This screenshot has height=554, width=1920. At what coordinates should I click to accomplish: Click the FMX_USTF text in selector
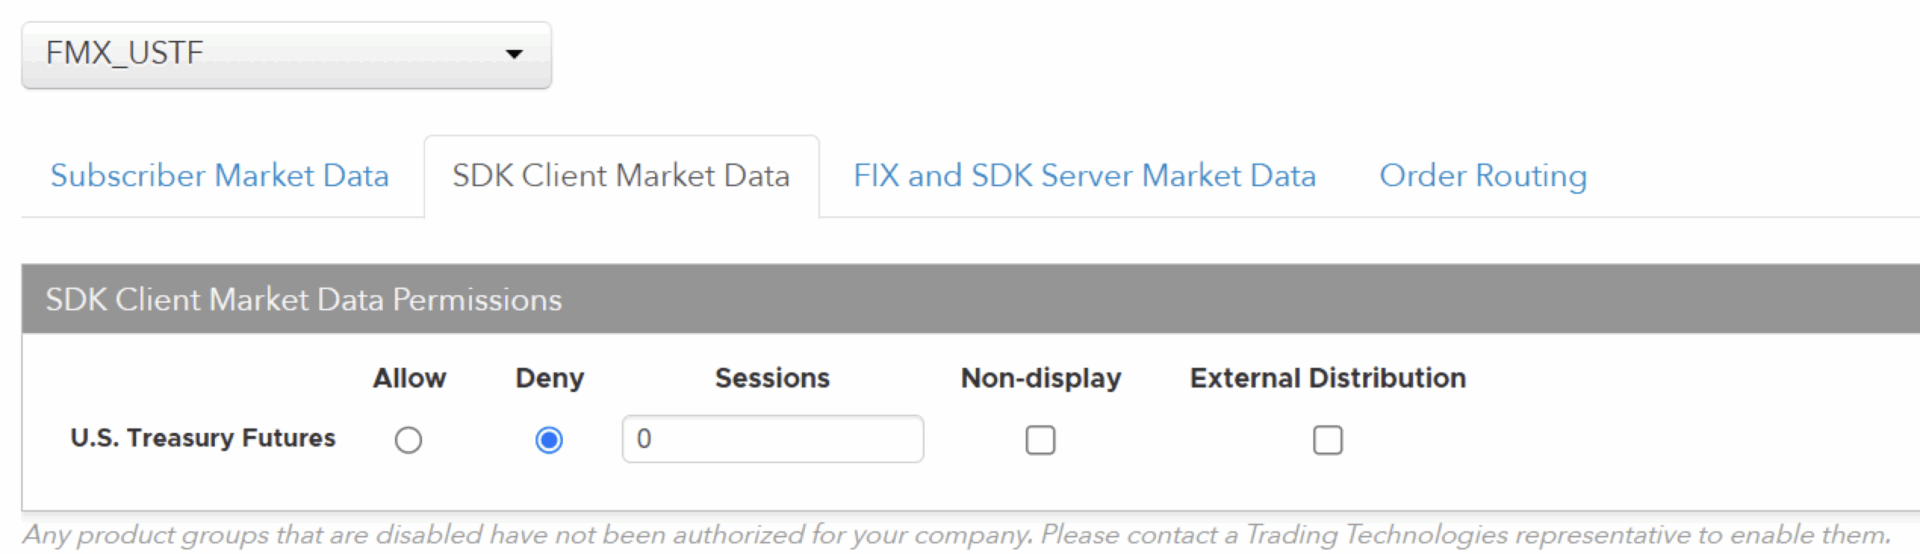click(x=124, y=53)
